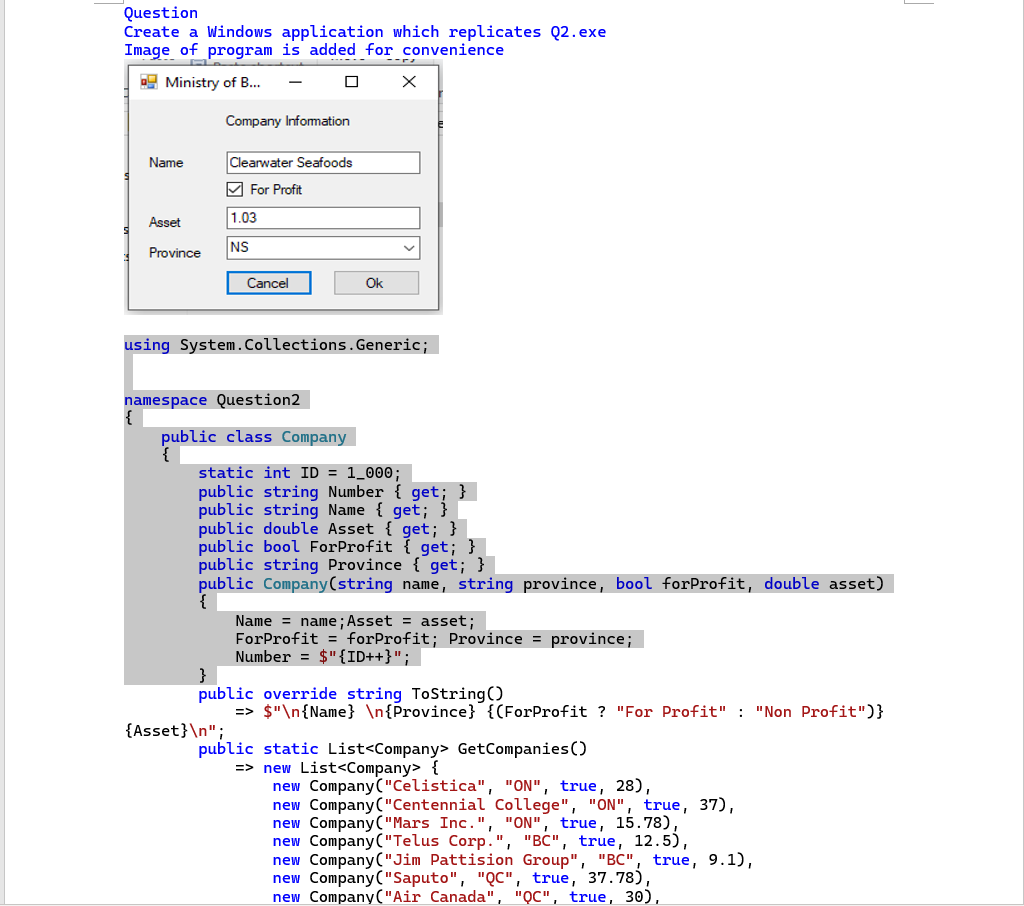Click the 'public string Number { get; }' line
This screenshot has width=1024, height=906.
[332, 492]
